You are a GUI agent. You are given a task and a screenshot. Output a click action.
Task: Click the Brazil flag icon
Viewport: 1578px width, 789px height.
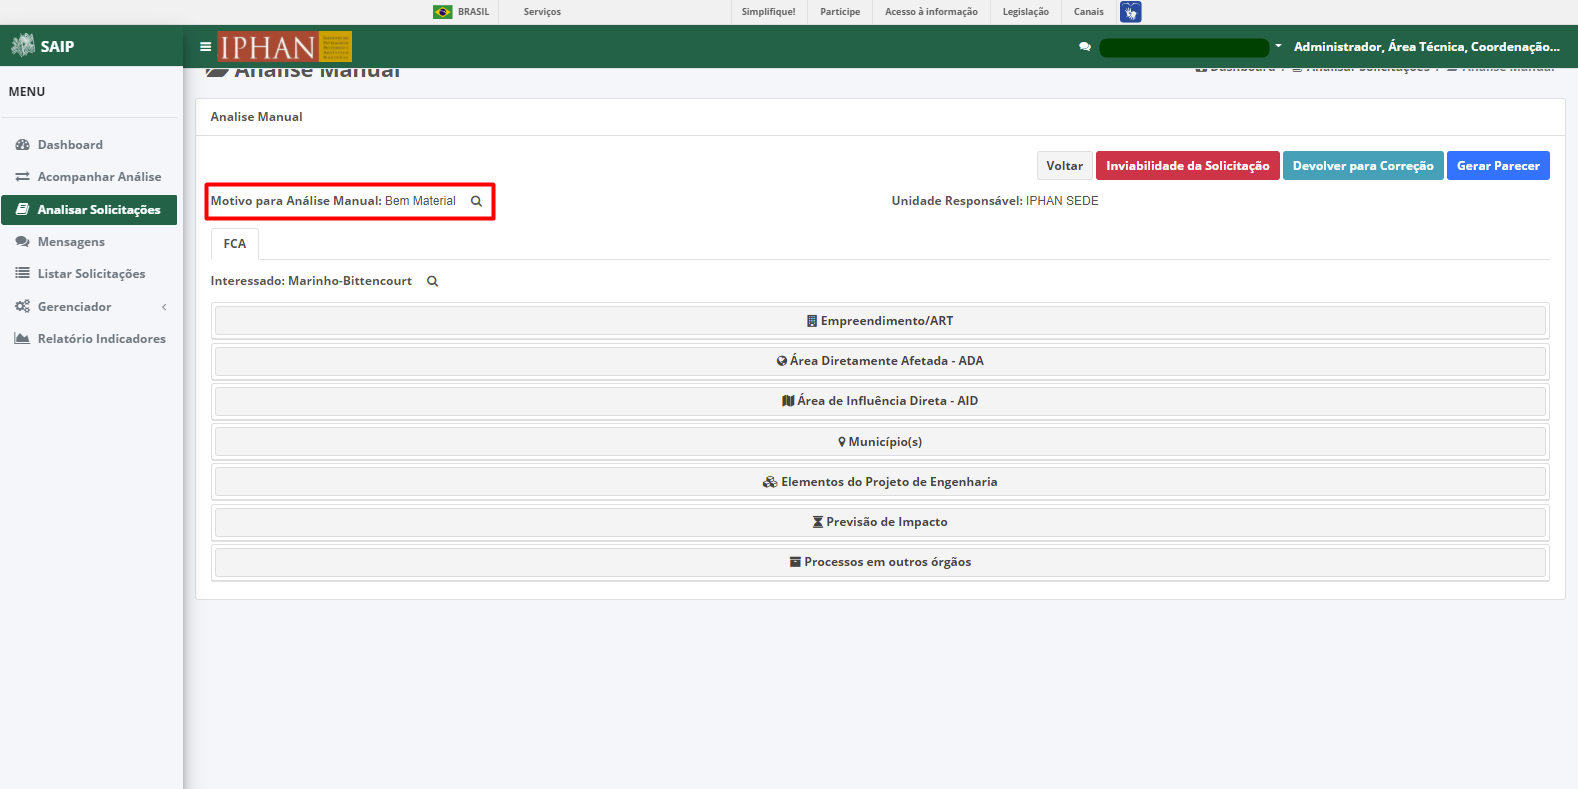point(443,12)
